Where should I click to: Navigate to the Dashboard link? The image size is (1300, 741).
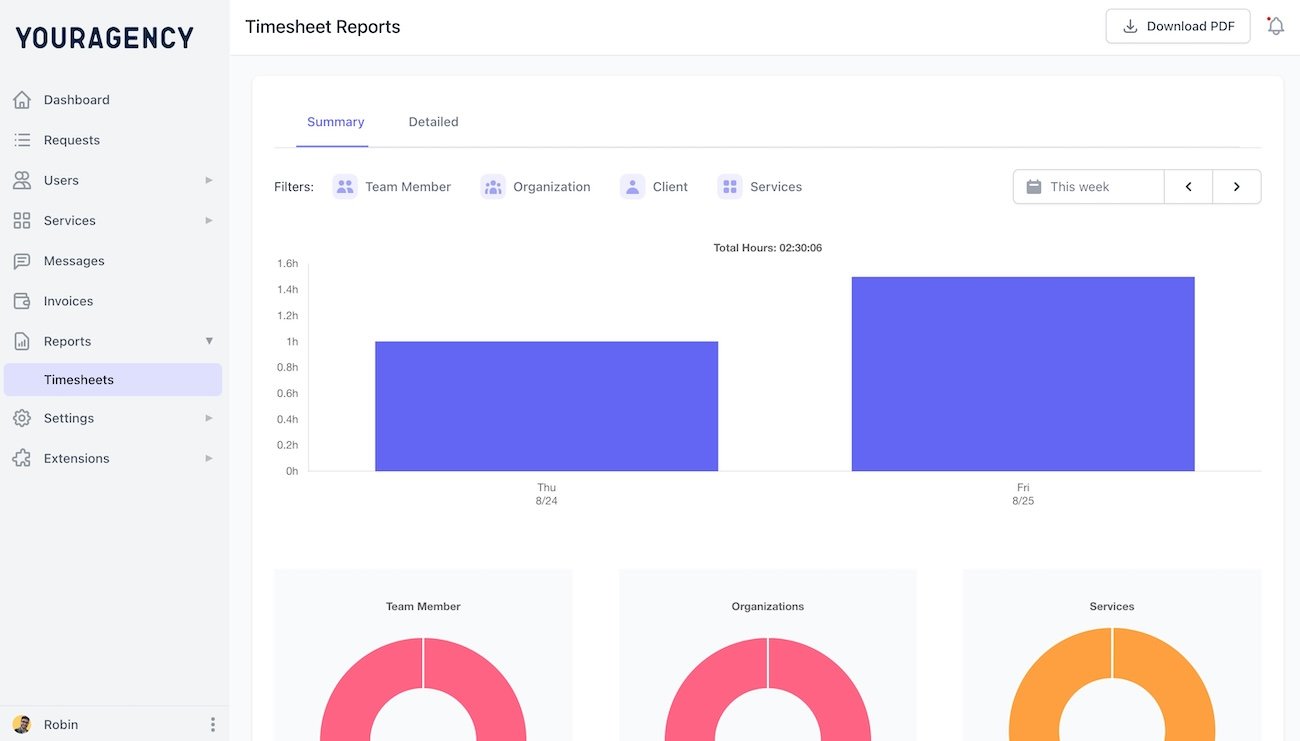[76, 99]
